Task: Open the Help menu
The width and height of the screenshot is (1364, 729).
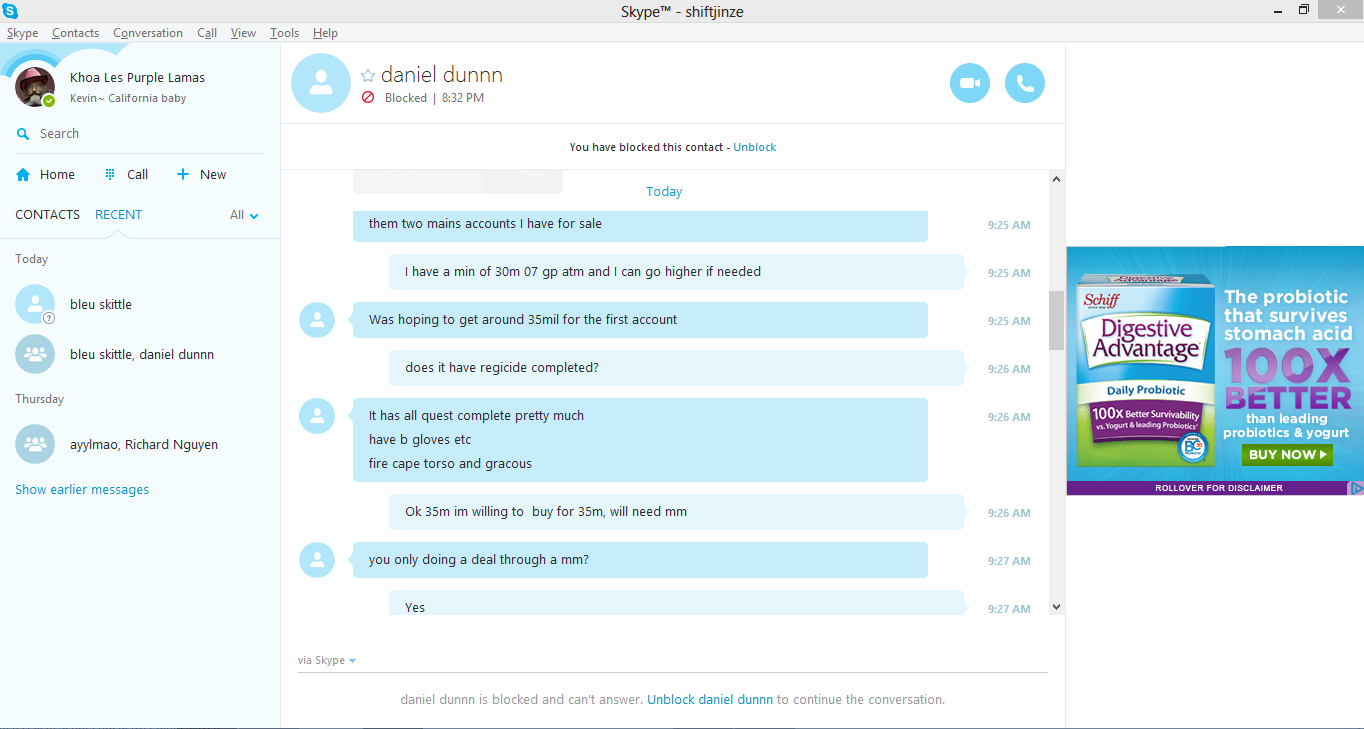Action: (325, 33)
